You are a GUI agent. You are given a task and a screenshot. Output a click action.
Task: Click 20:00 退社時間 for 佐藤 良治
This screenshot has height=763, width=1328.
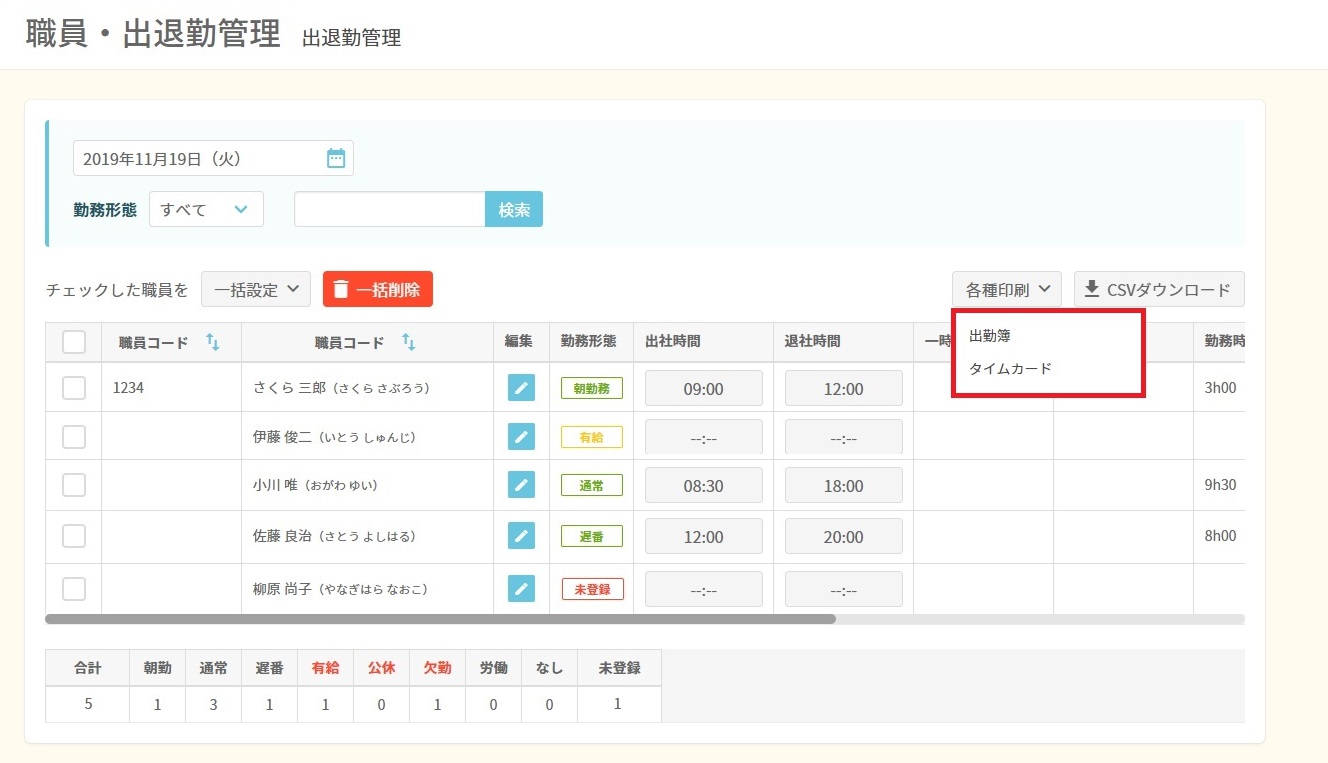tap(844, 536)
